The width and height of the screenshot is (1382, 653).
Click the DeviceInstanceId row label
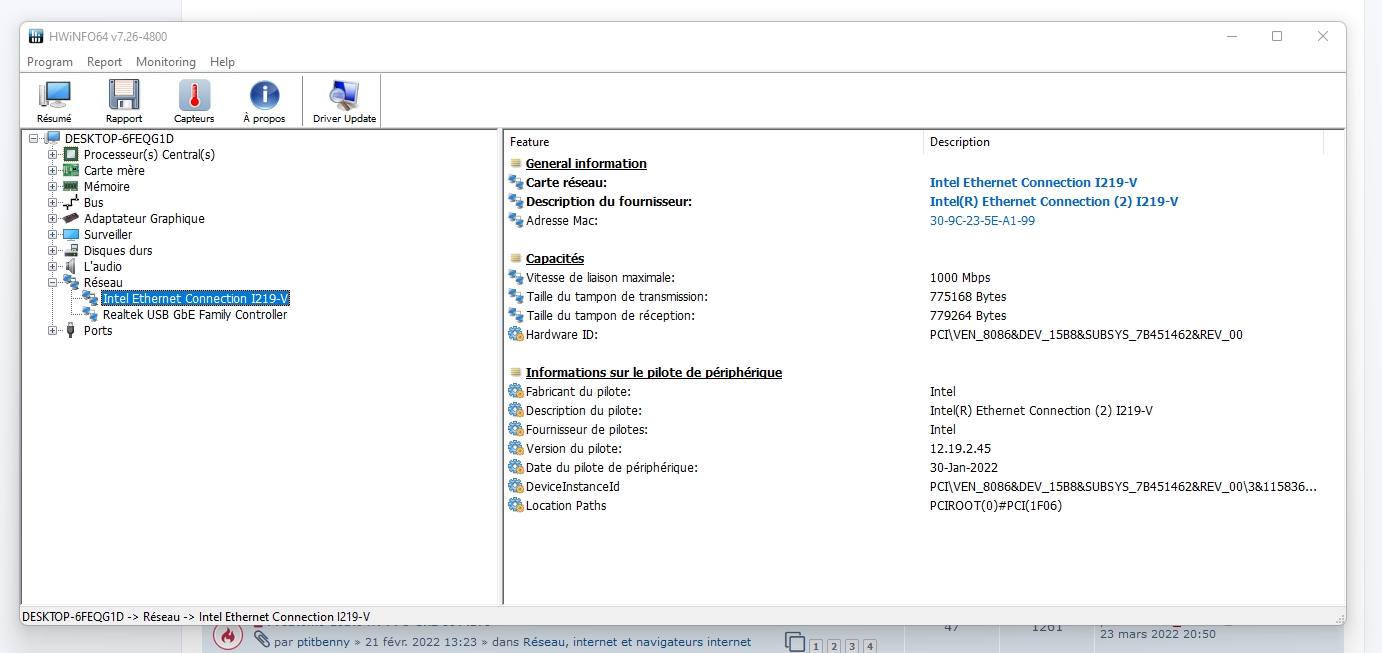(x=573, y=487)
